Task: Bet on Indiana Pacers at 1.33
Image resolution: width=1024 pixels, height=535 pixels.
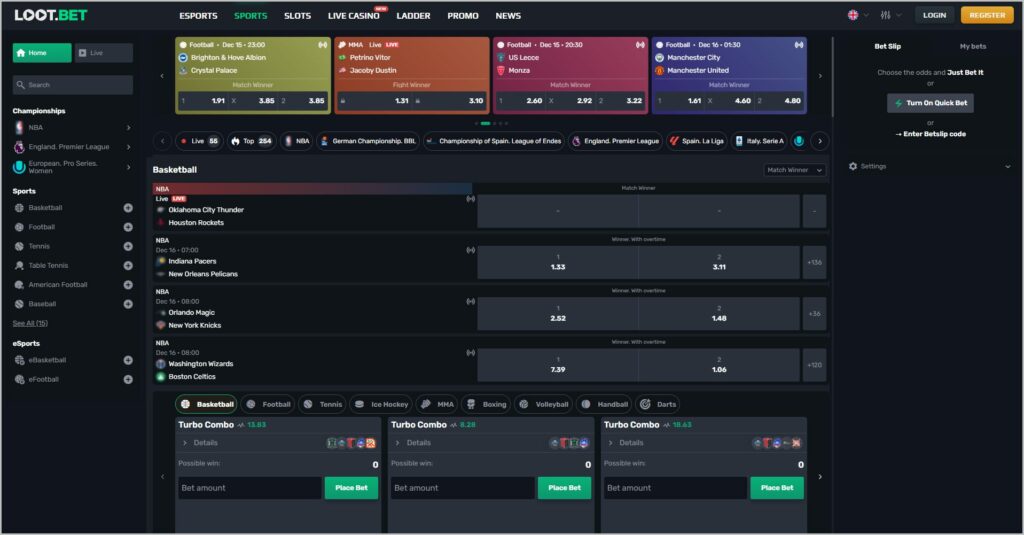Action: coord(558,263)
